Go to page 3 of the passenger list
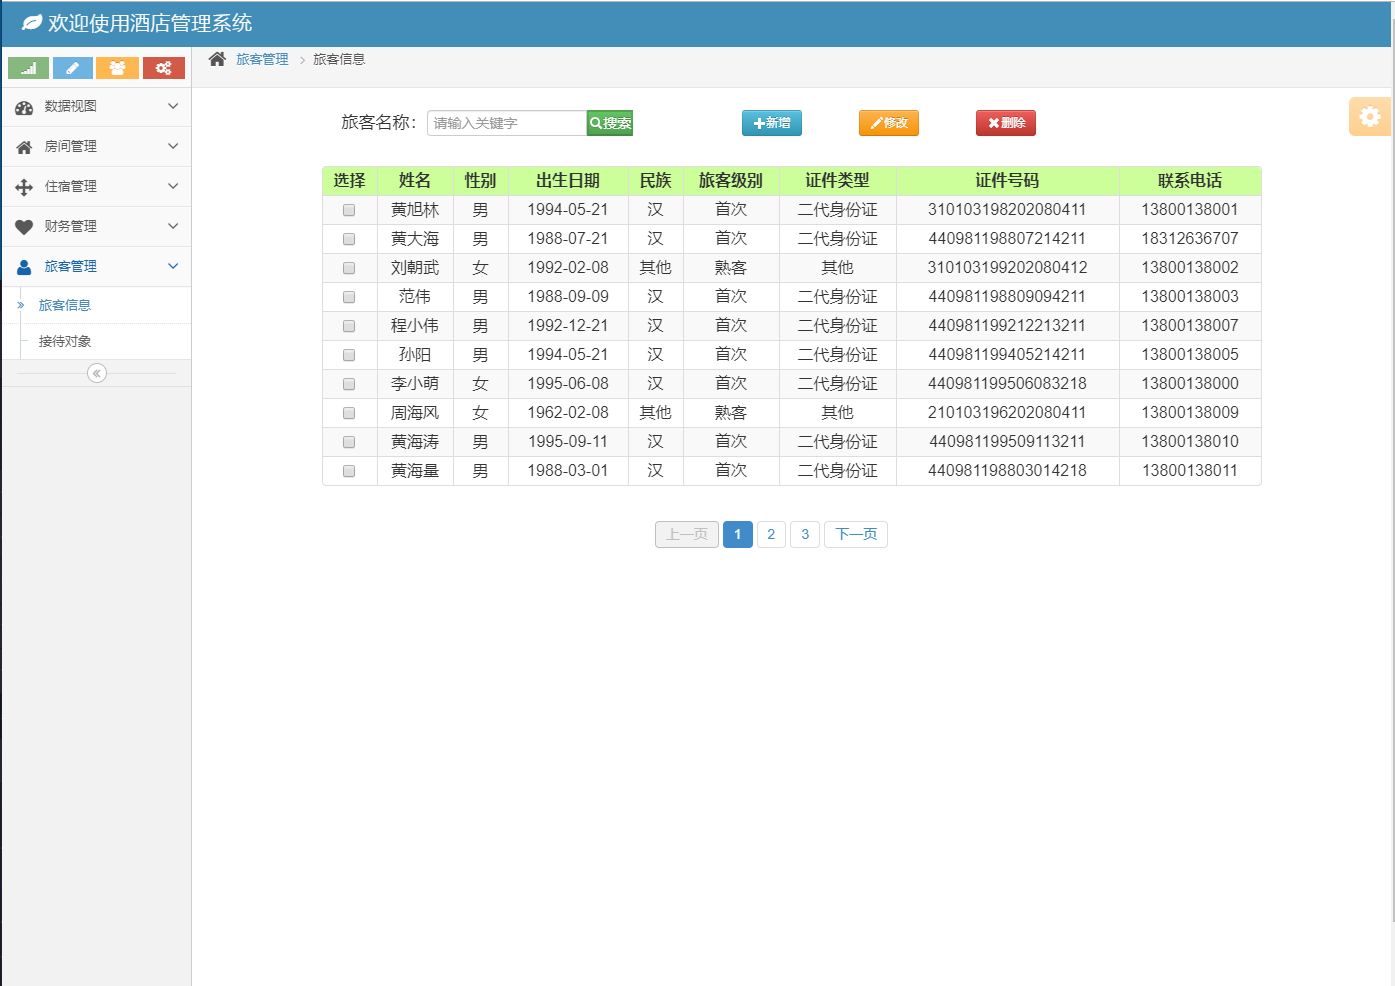This screenshot has height=986, width=1395. pos(805,534)
